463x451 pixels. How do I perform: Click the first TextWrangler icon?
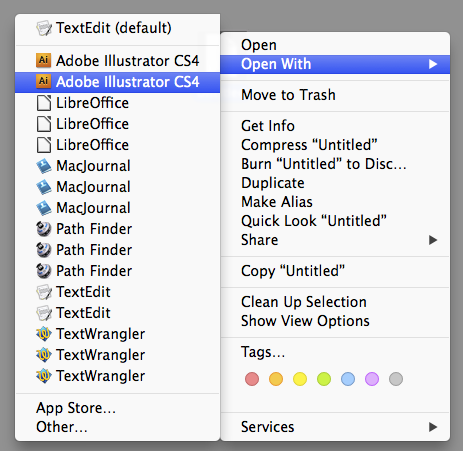[44, 334]
